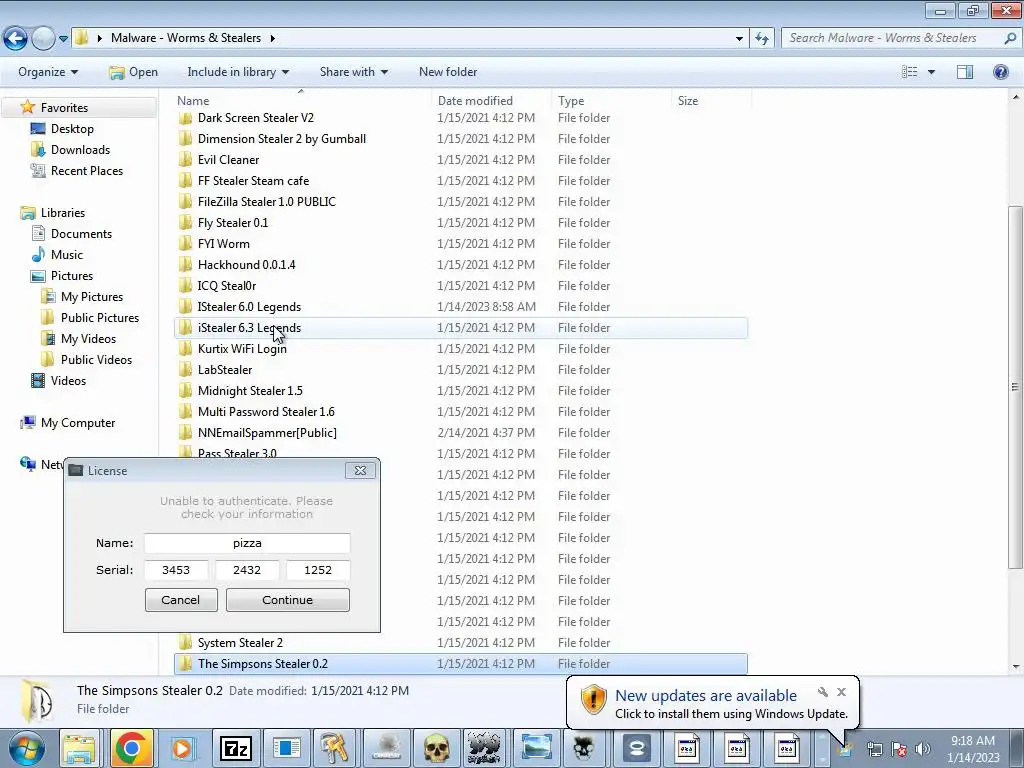Select Desktop in Favorites
1024x768 pixels.
[x=72, y=129]
